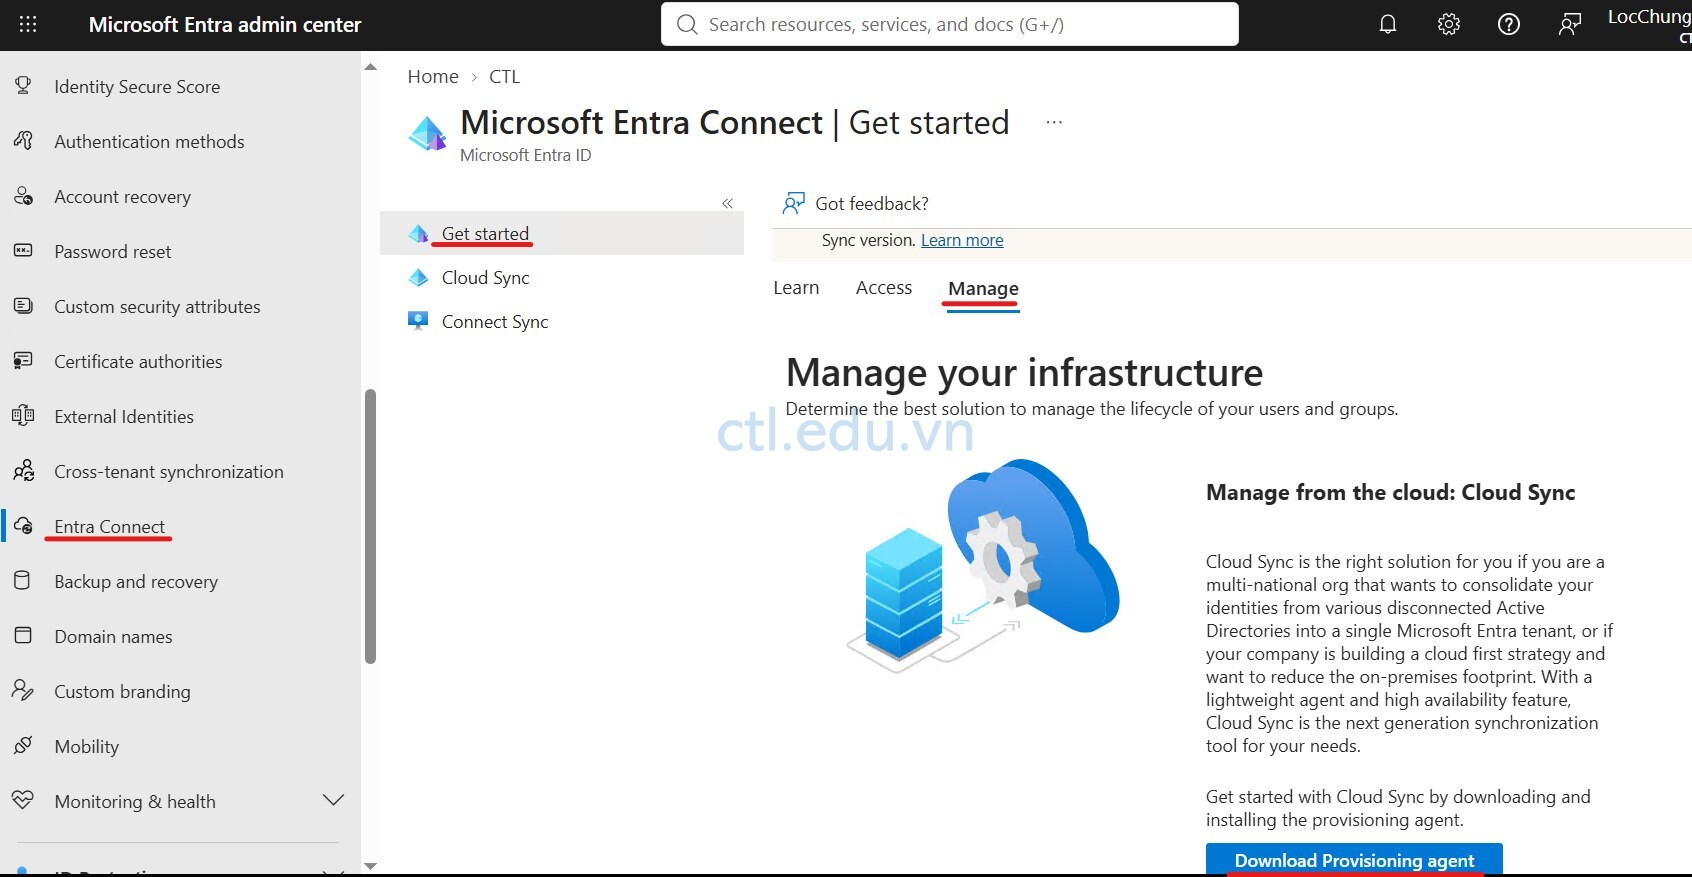
Task: Click the Cross-tenant synchronization icon
Action: [23, 471]
